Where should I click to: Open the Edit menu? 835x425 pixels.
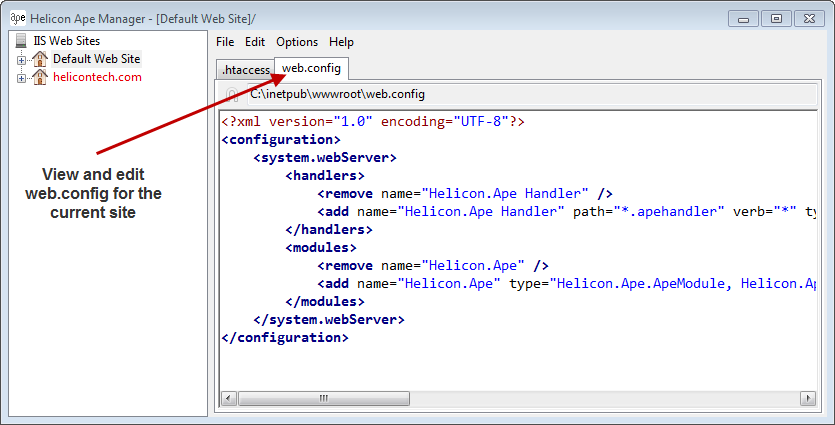255,42
